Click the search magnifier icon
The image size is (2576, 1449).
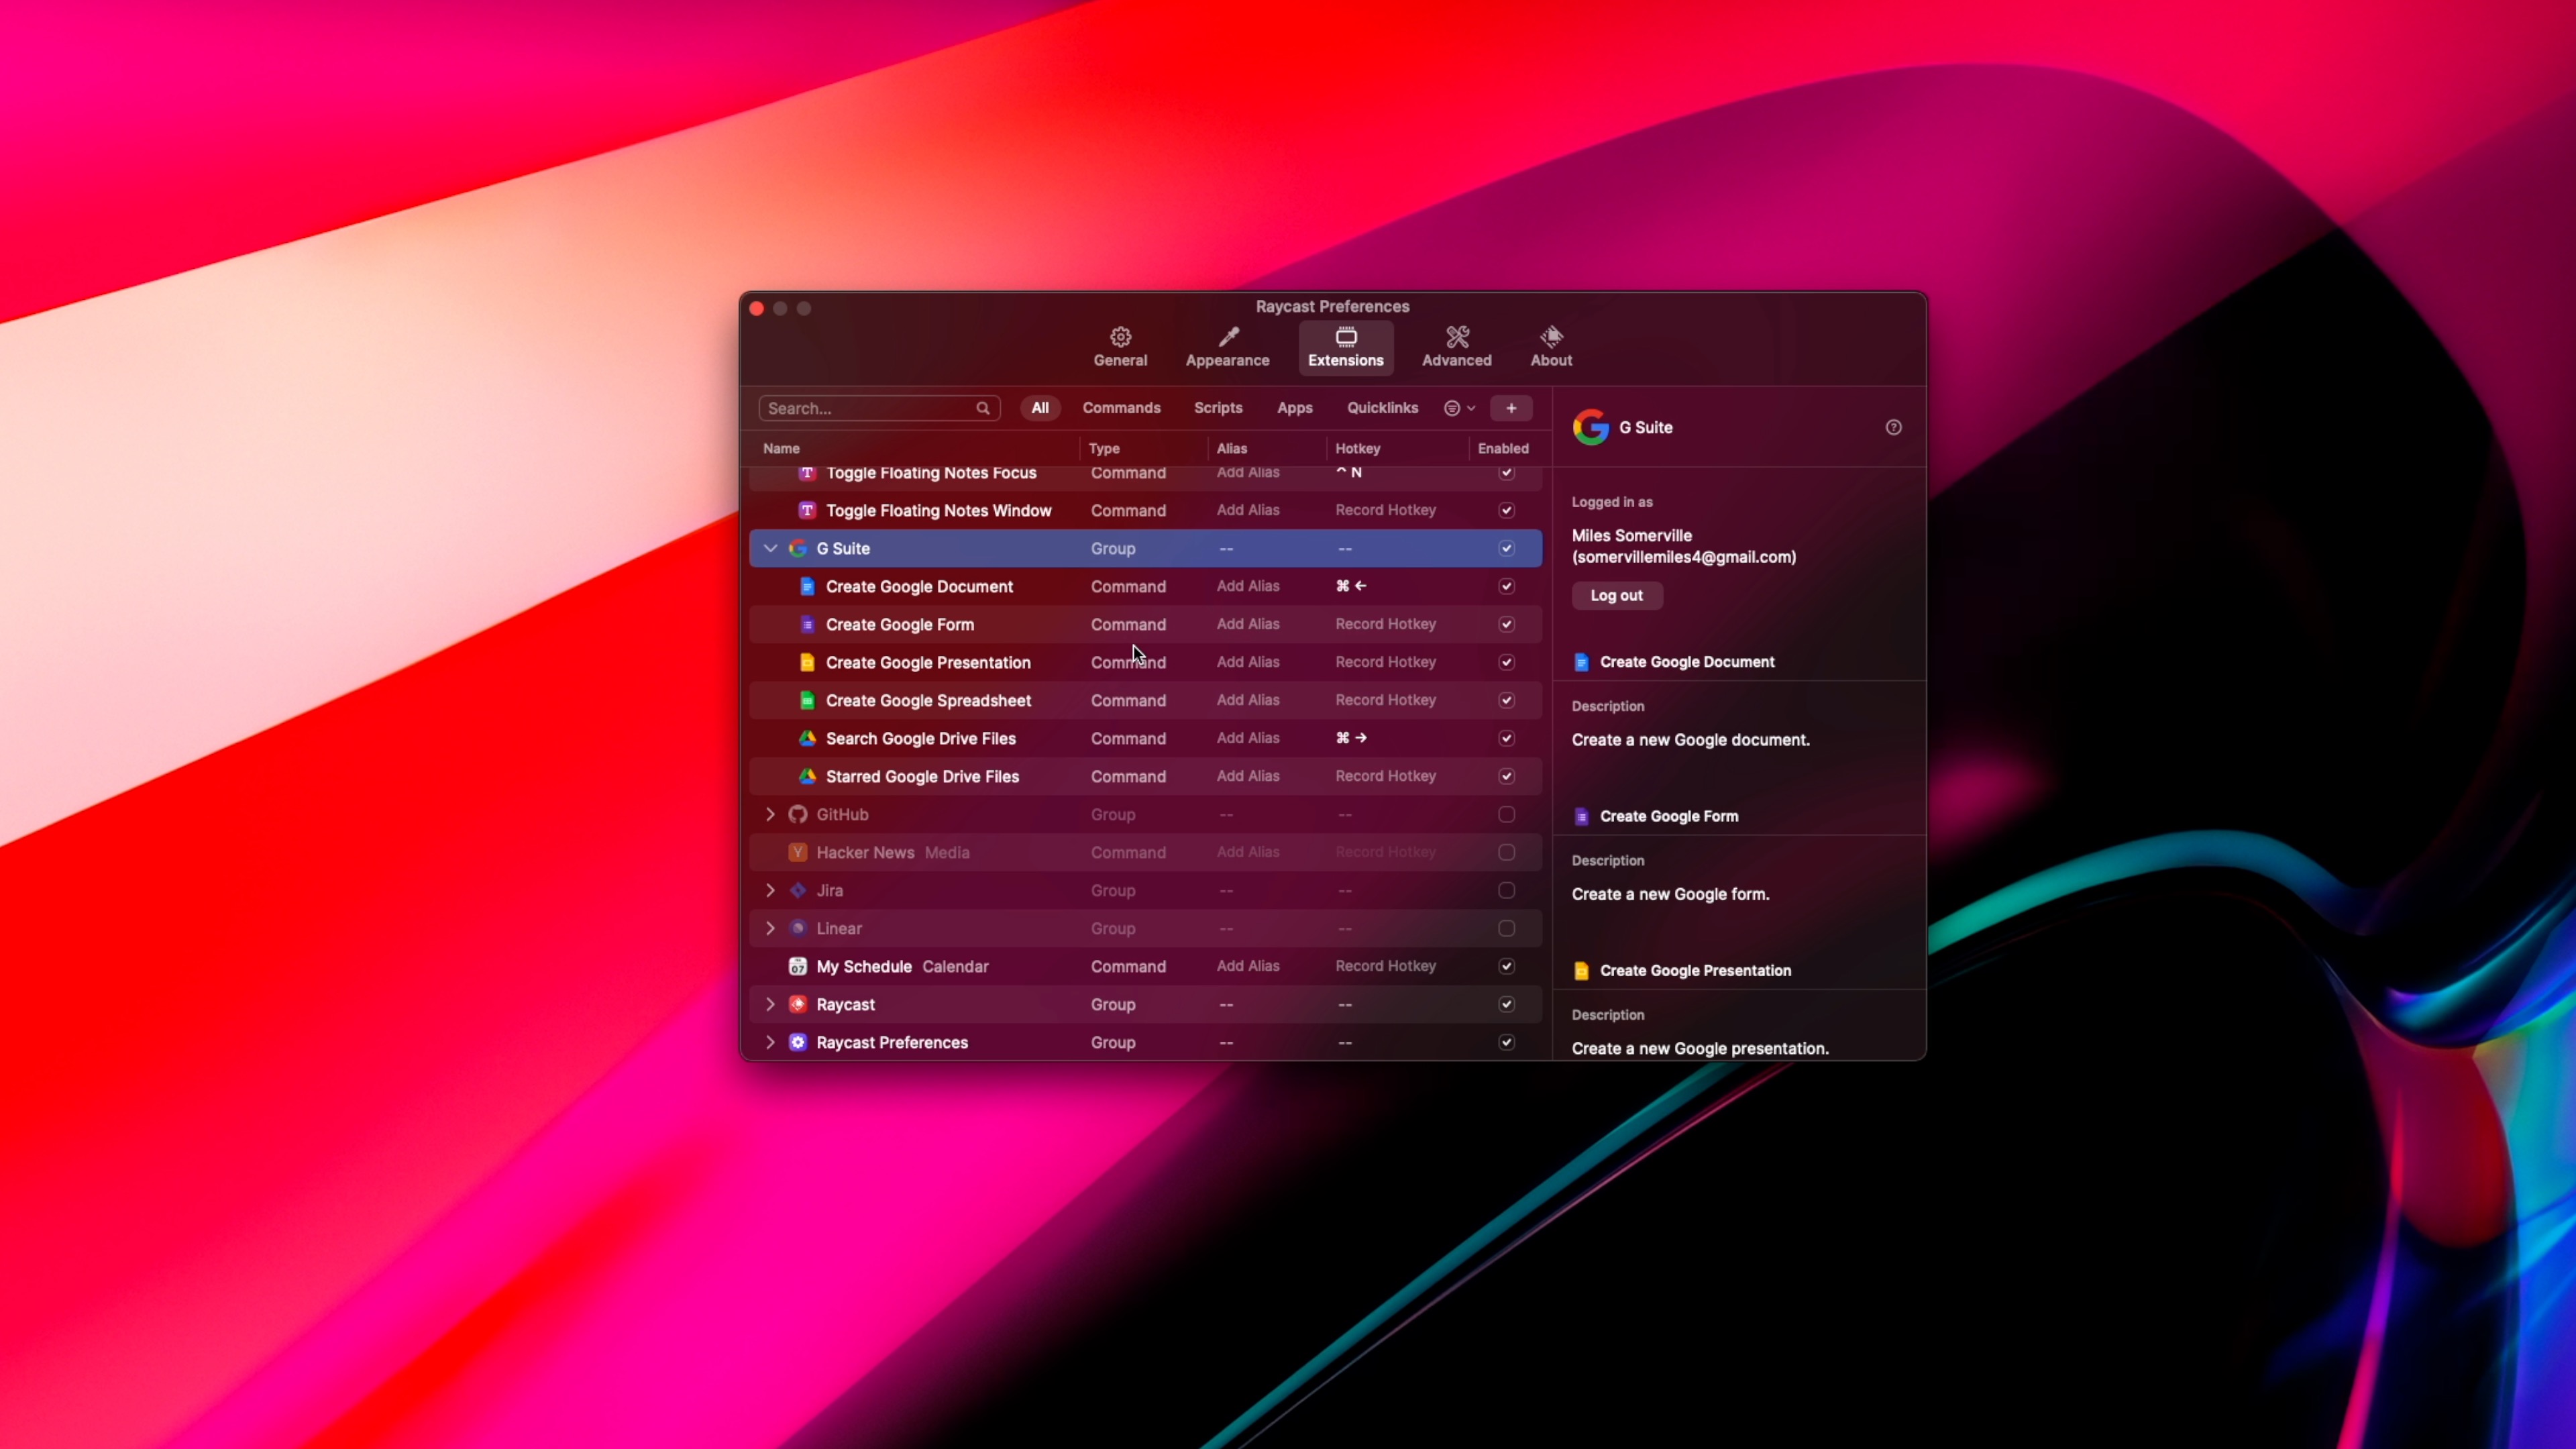[x=983, y=408]
